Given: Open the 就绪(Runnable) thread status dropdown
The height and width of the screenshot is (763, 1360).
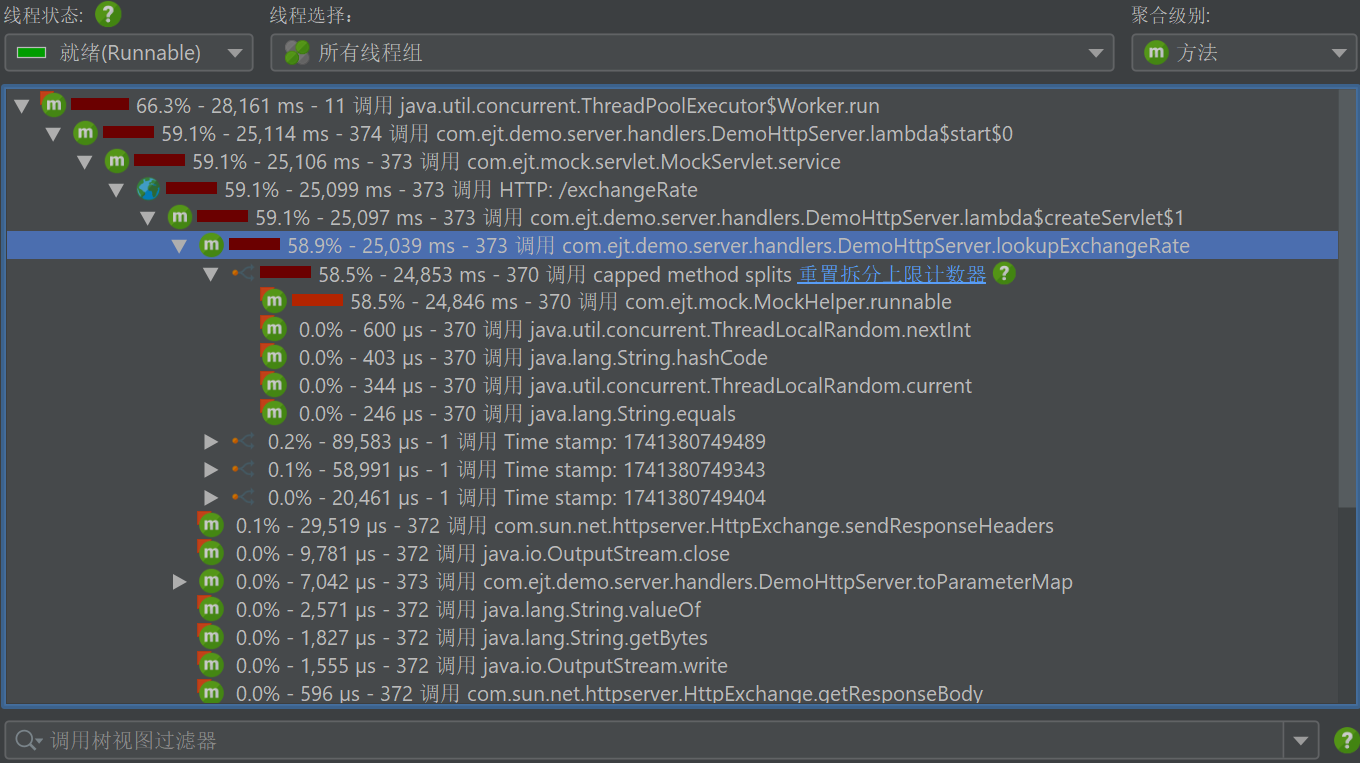Looking at the screenshot, I should (x=129, y=53).
